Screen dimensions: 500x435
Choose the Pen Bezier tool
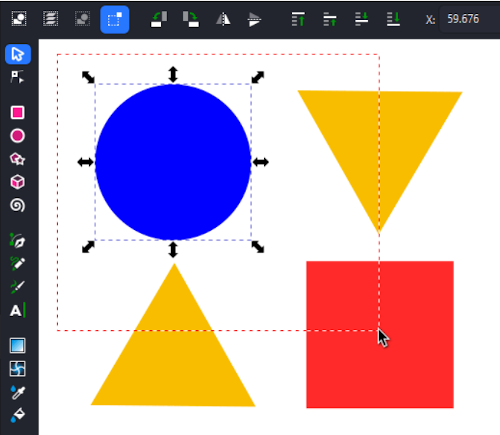click(17, 241)
